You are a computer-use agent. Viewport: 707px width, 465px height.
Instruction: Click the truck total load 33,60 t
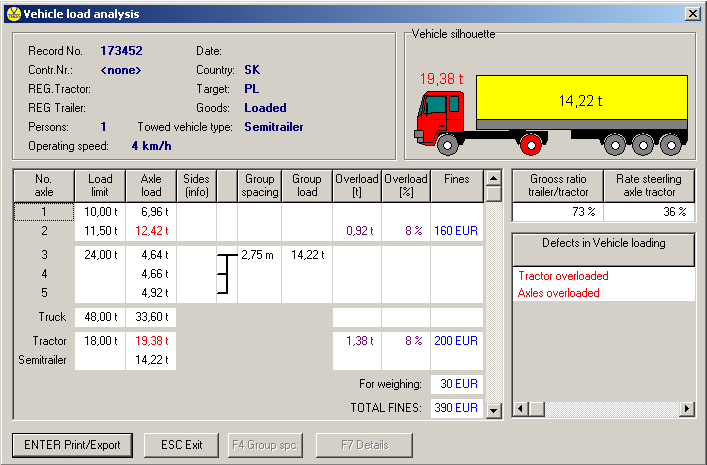pos(152,317)
